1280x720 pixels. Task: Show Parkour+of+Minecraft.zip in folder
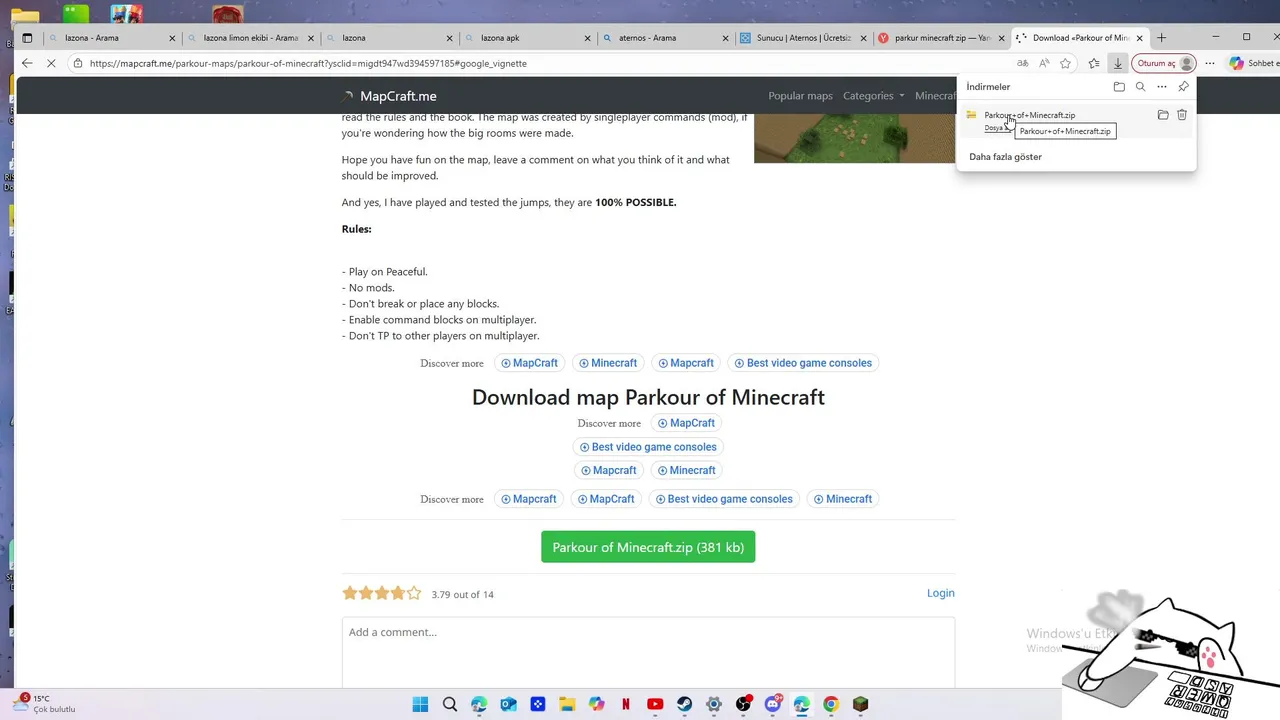[1163, 115]
